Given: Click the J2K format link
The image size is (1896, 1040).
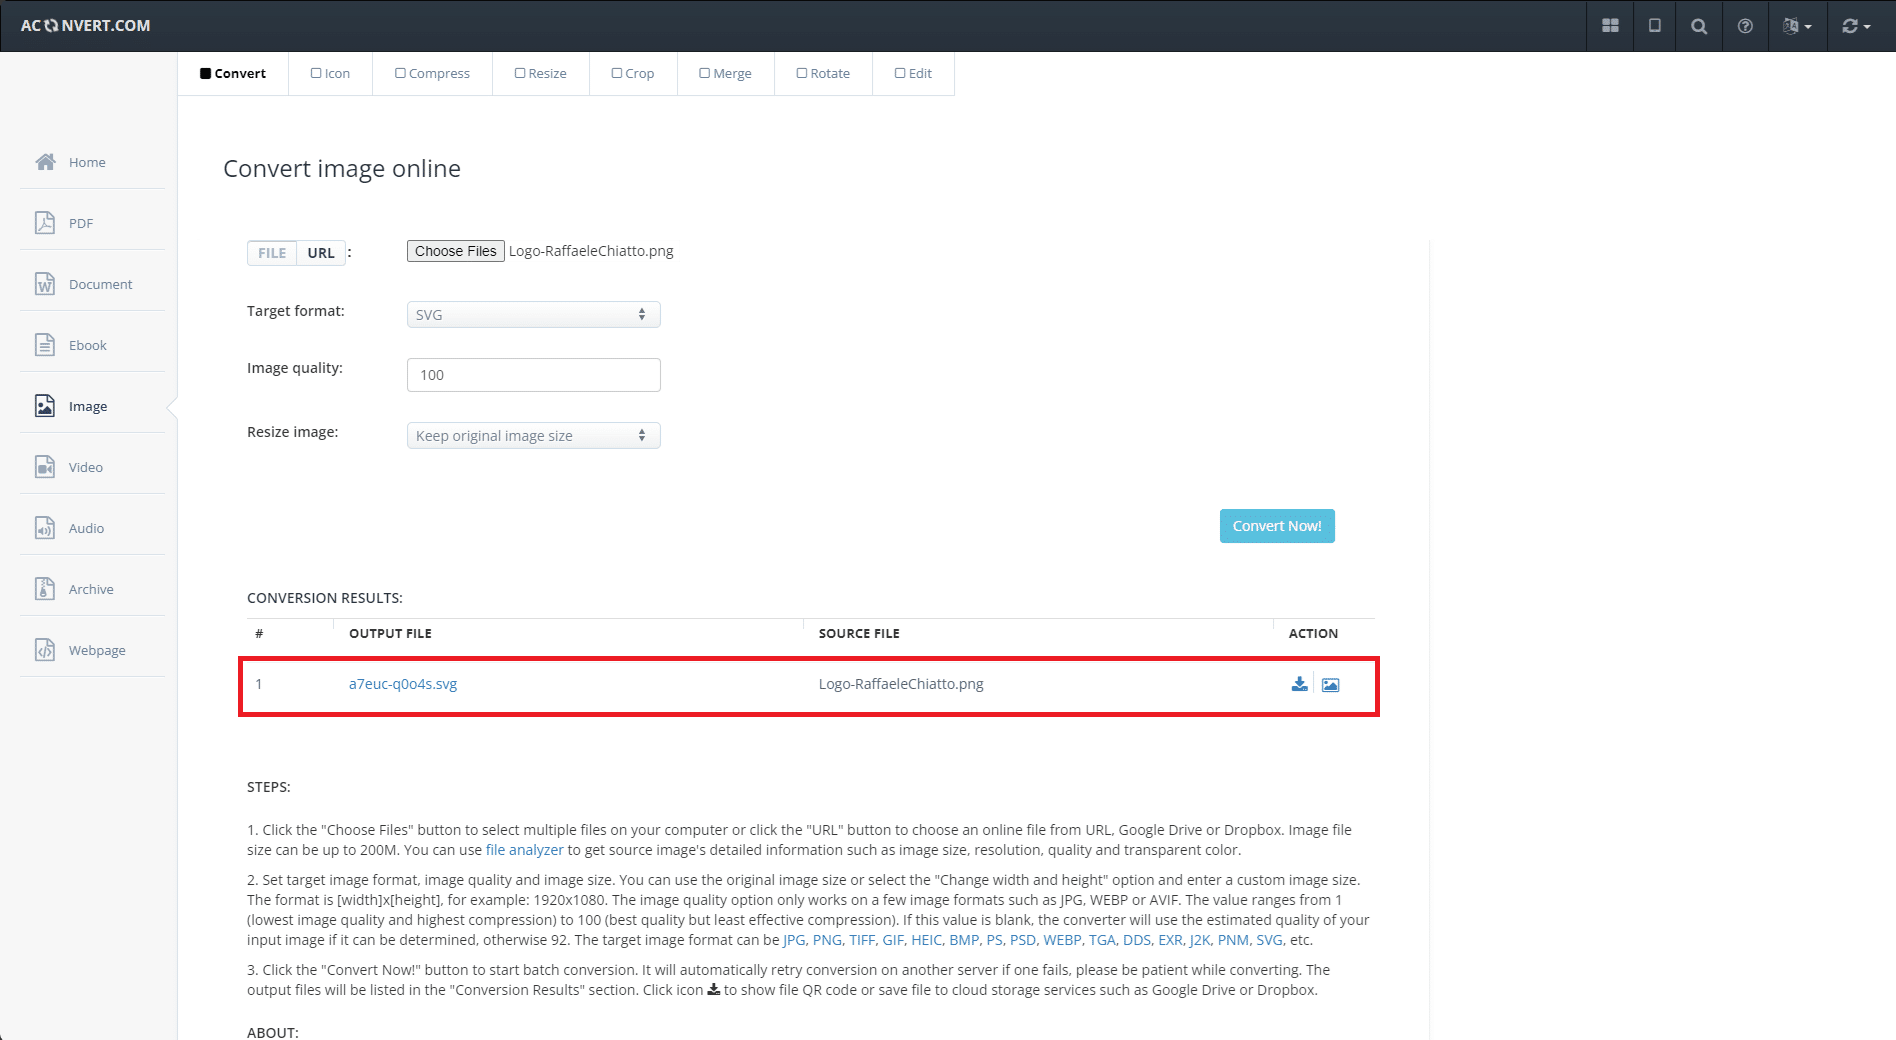Looking at the screenshot, I should (1199, 940).
